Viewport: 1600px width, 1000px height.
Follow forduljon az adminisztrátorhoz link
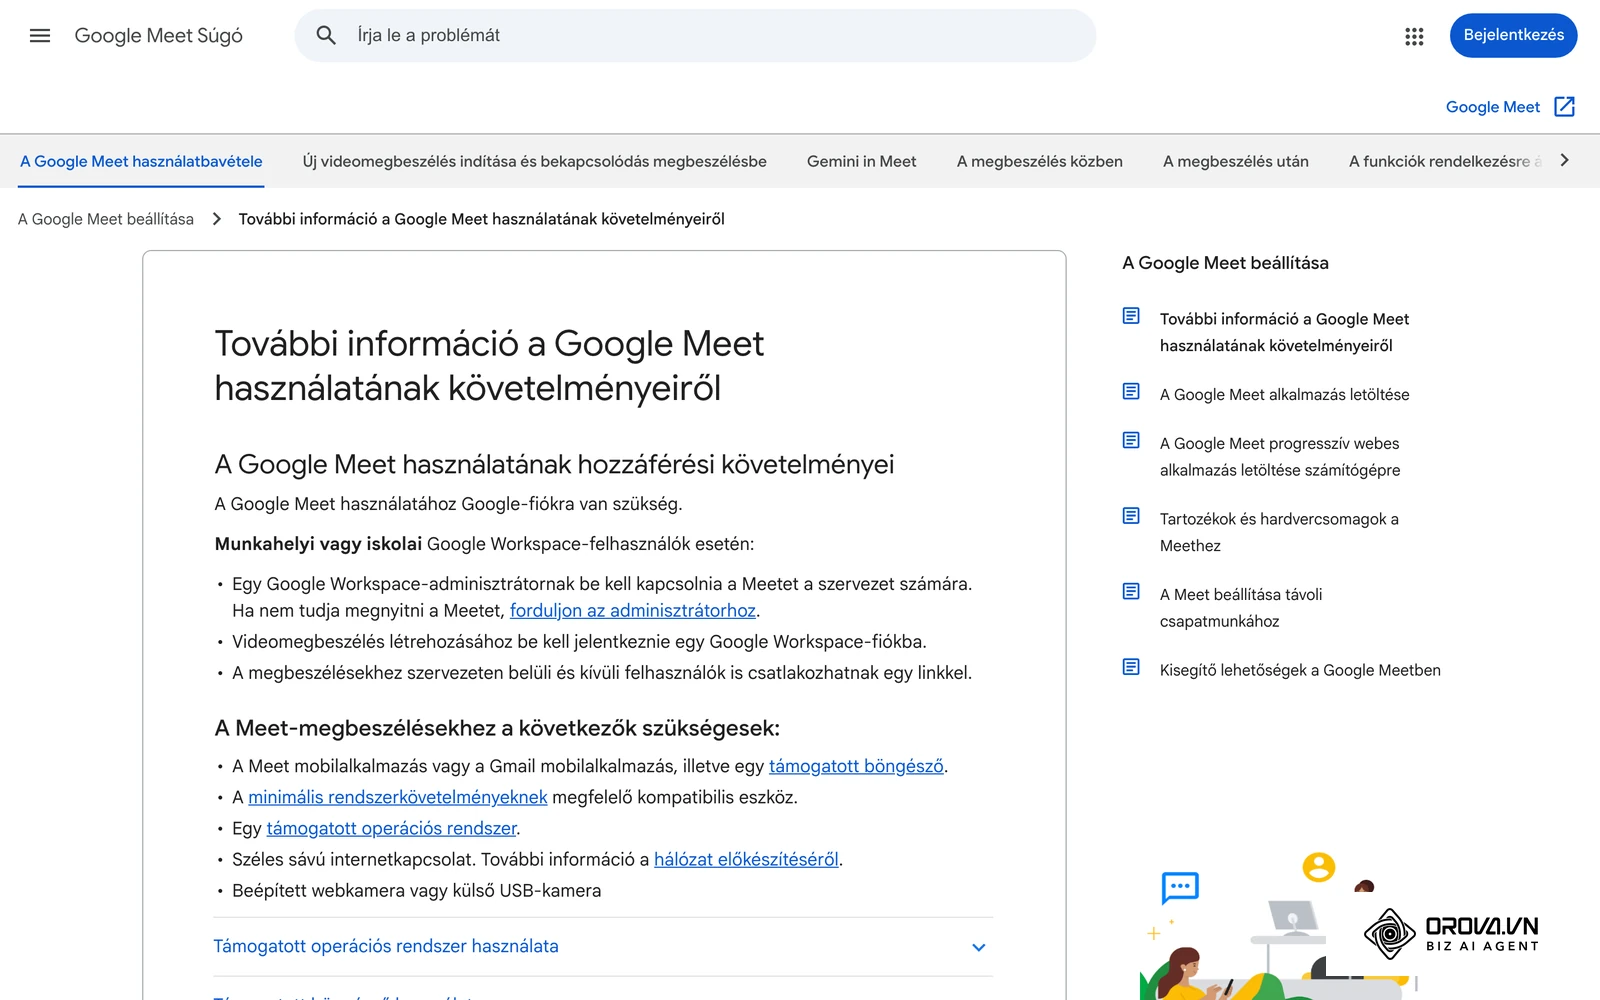(633, 611)
